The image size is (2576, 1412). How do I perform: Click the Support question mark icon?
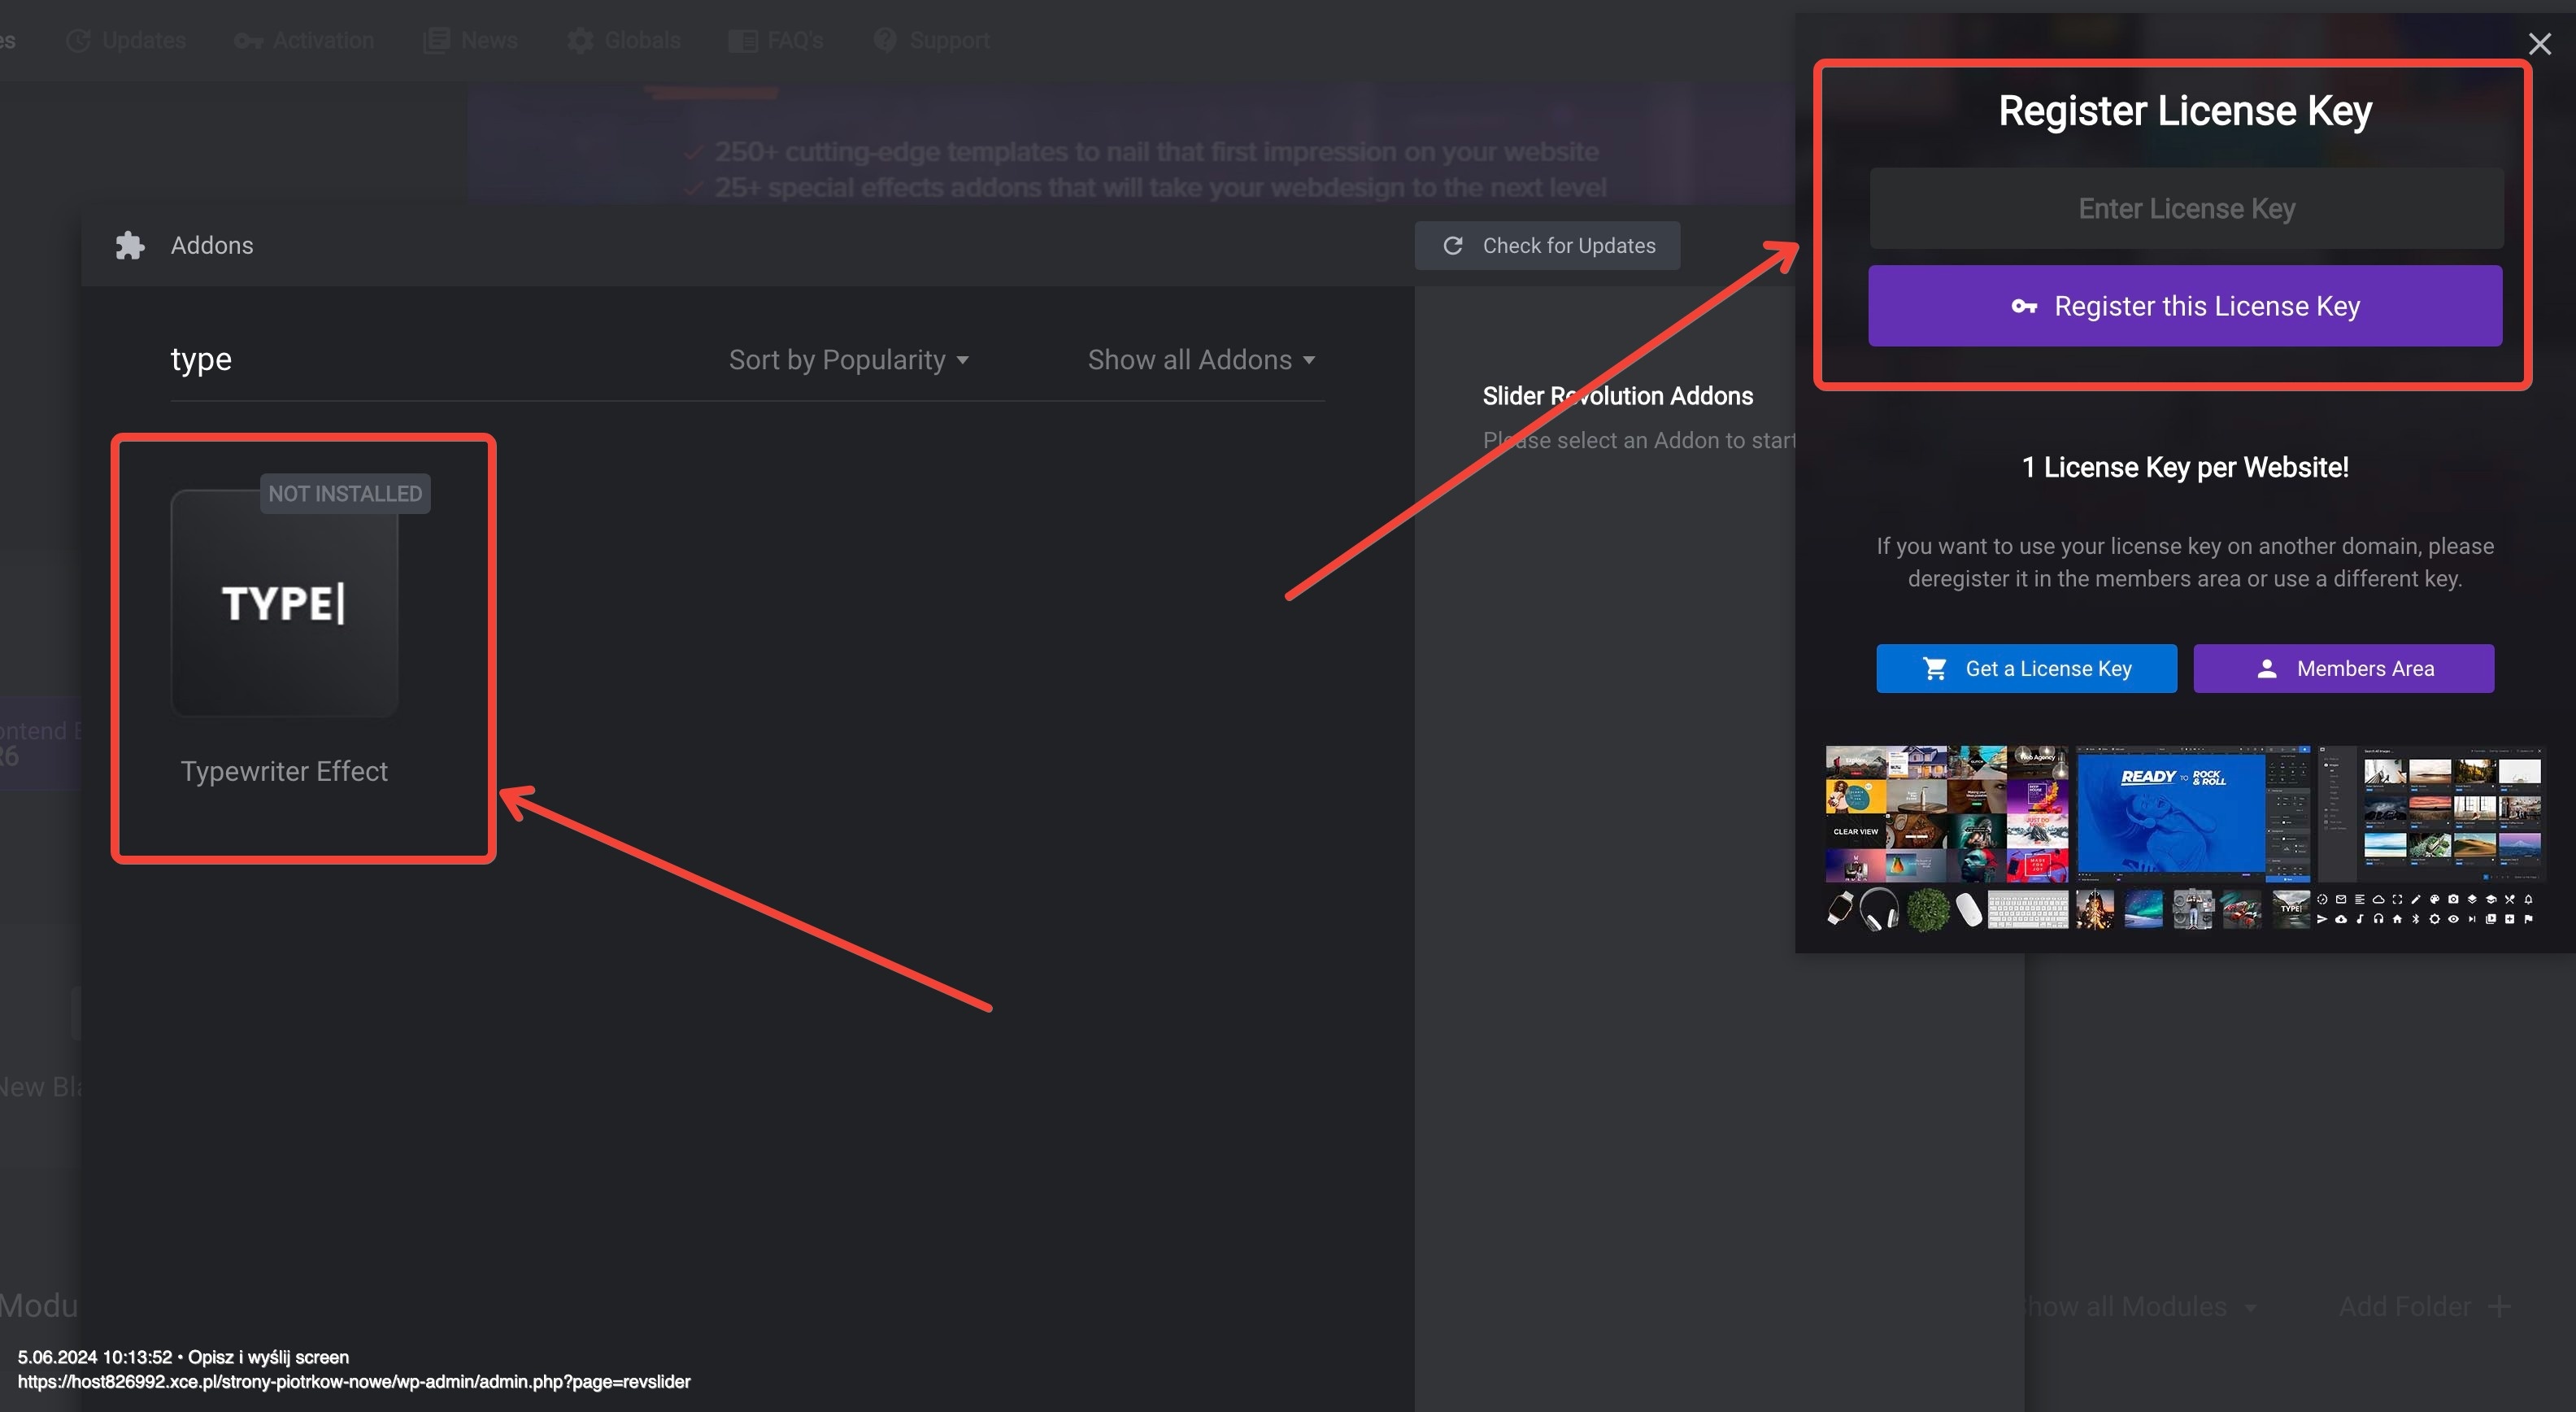point(885,40)
